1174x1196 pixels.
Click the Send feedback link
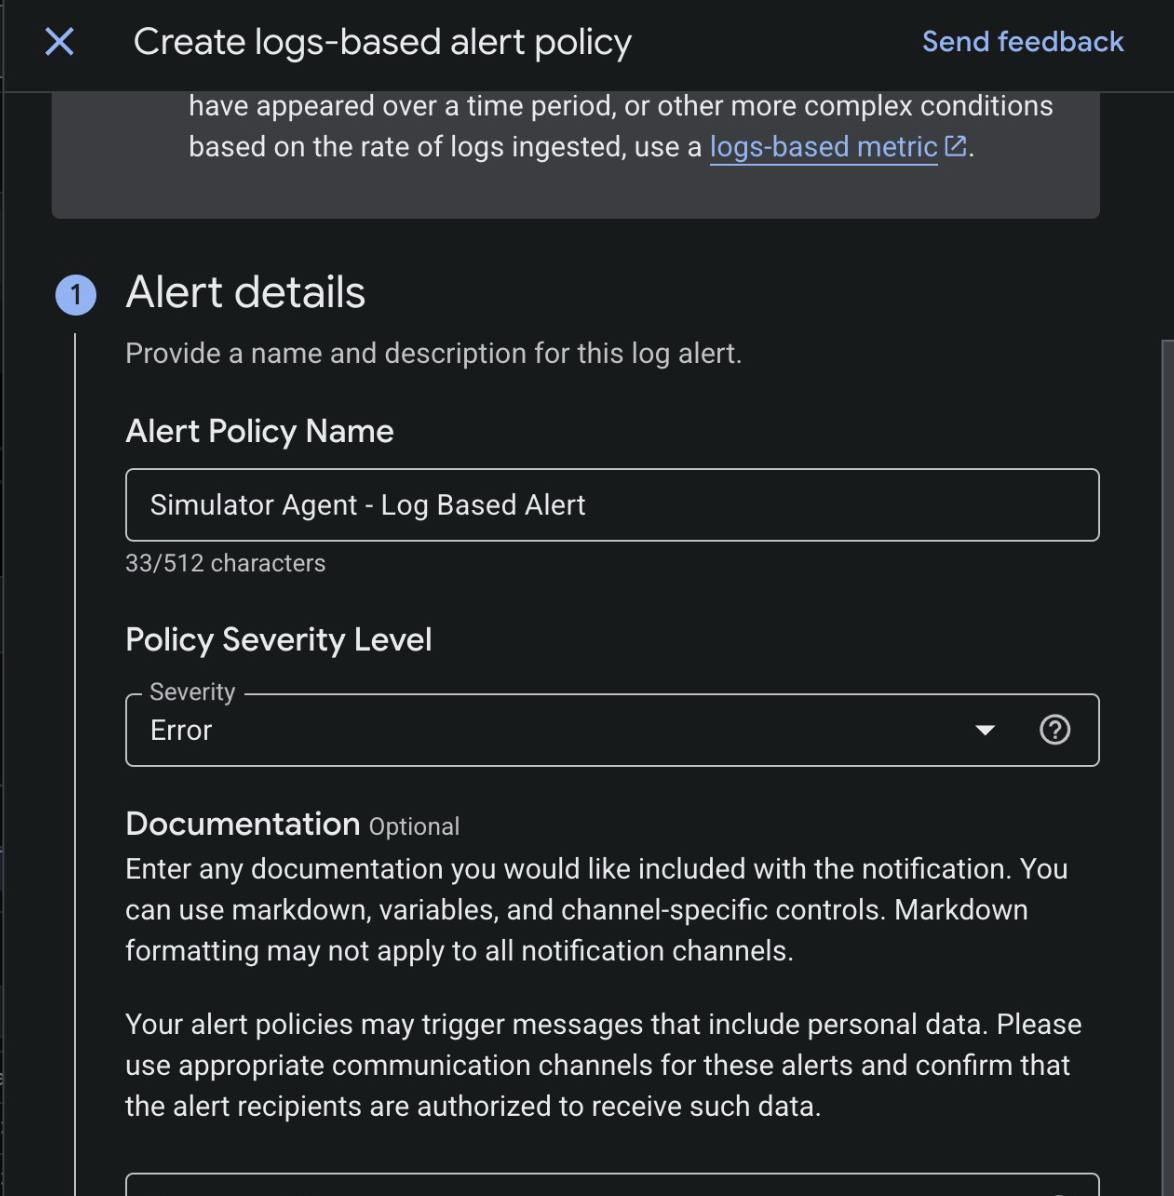1022,42
